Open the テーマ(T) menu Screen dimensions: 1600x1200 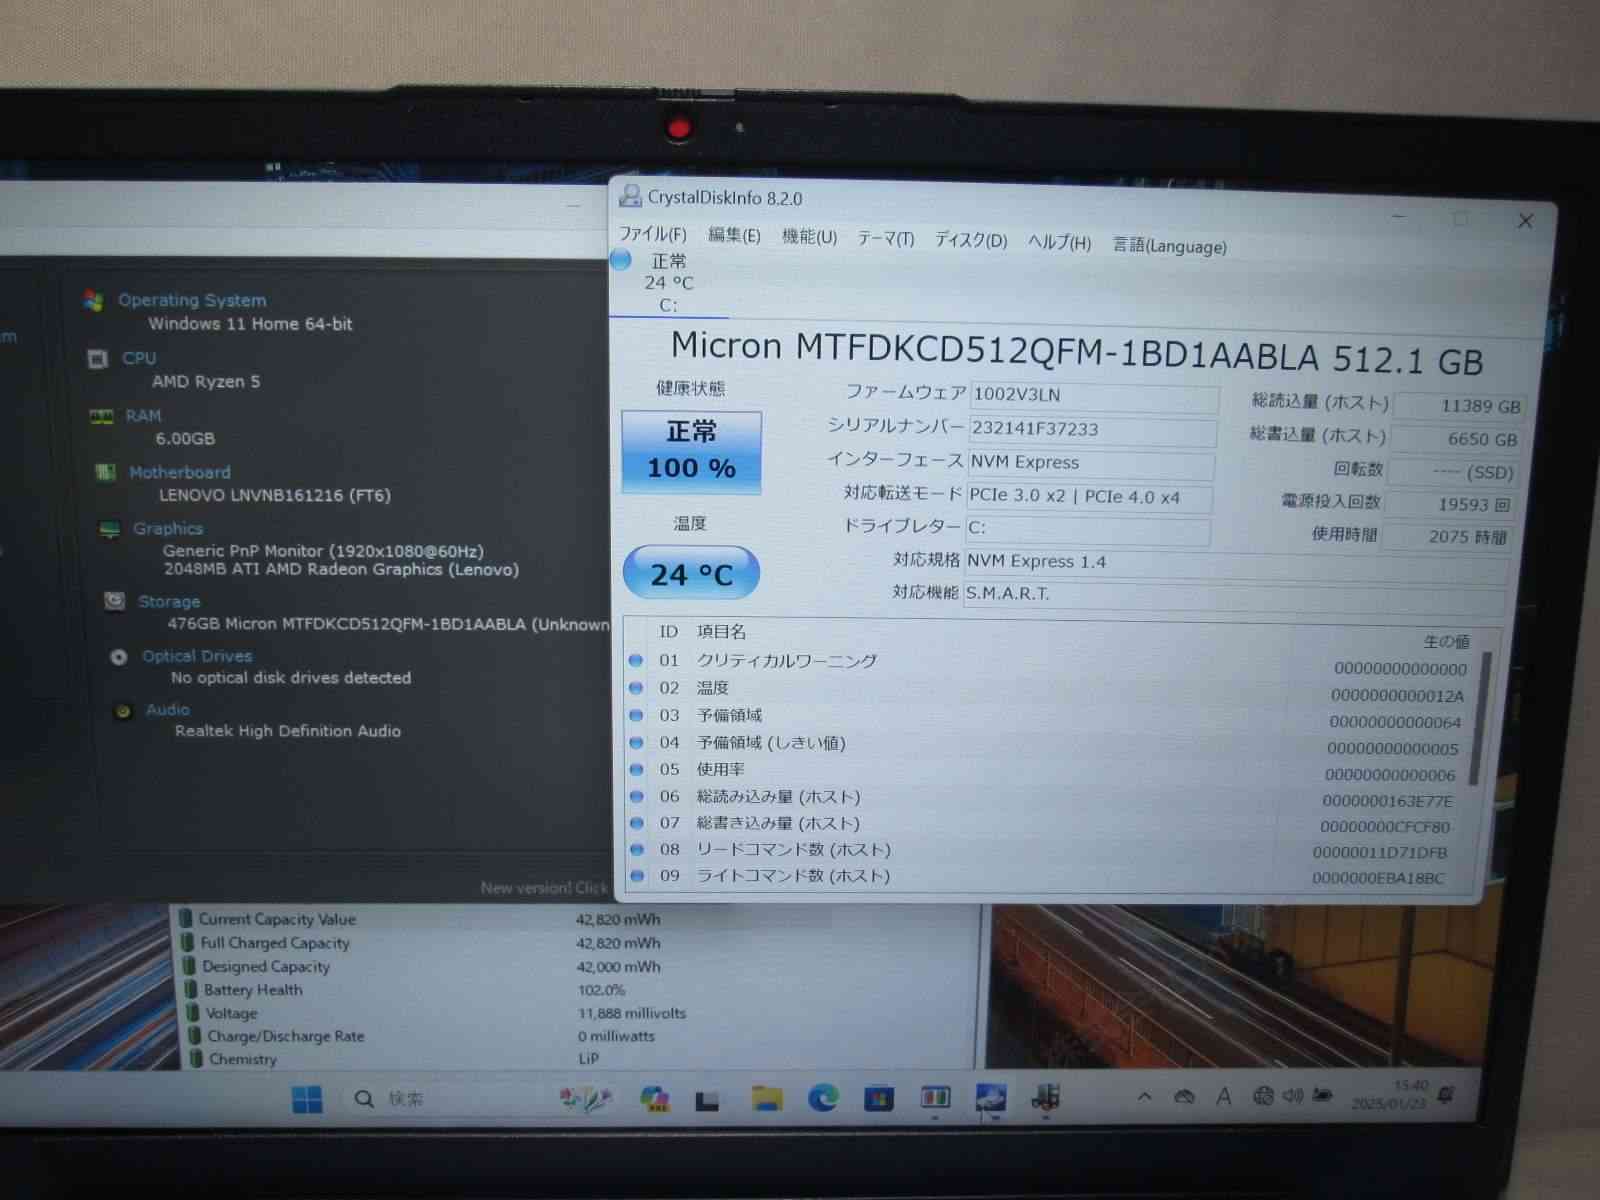click(885, 239)
